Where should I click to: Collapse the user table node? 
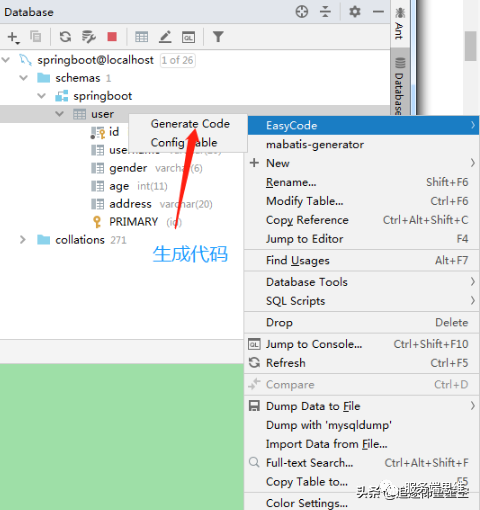(x=59, y=114)
